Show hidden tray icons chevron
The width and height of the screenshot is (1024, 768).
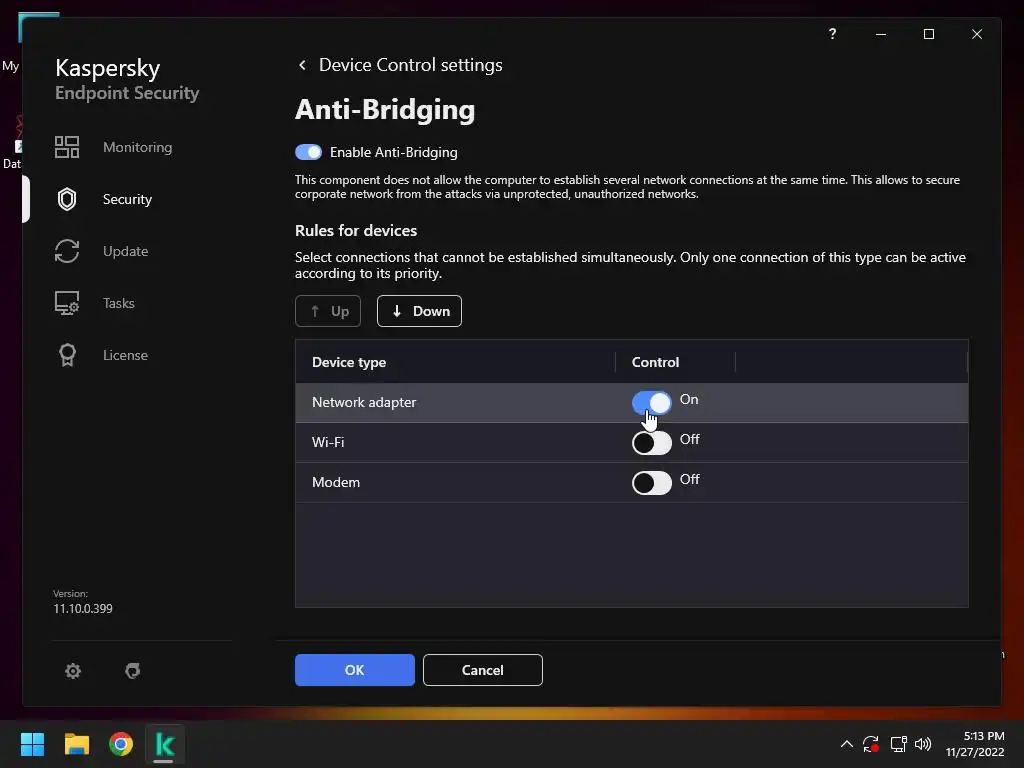pos(846,744)
